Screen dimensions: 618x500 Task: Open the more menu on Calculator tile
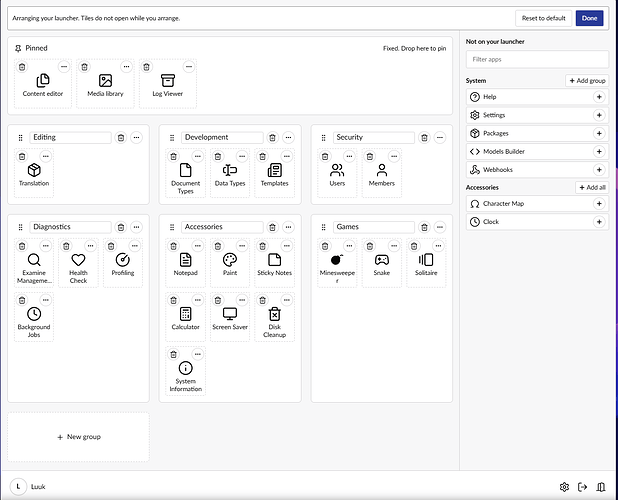coord(198,300)
